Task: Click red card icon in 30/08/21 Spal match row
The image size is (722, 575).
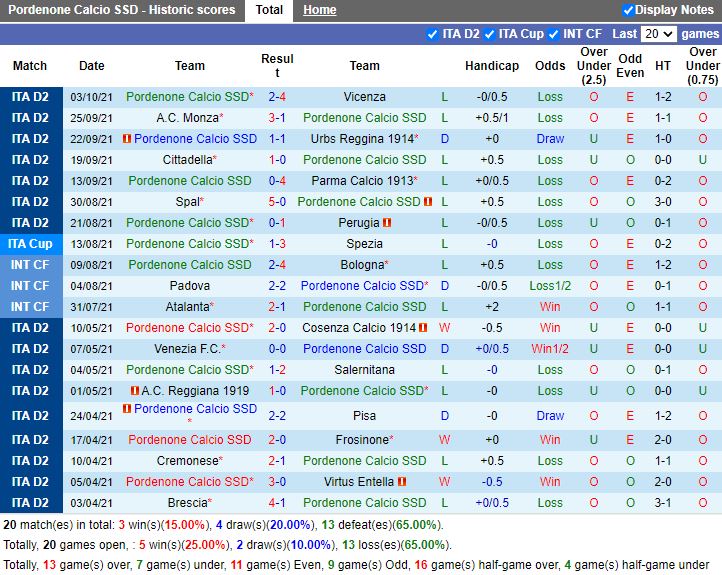Action: click(427, 202)
